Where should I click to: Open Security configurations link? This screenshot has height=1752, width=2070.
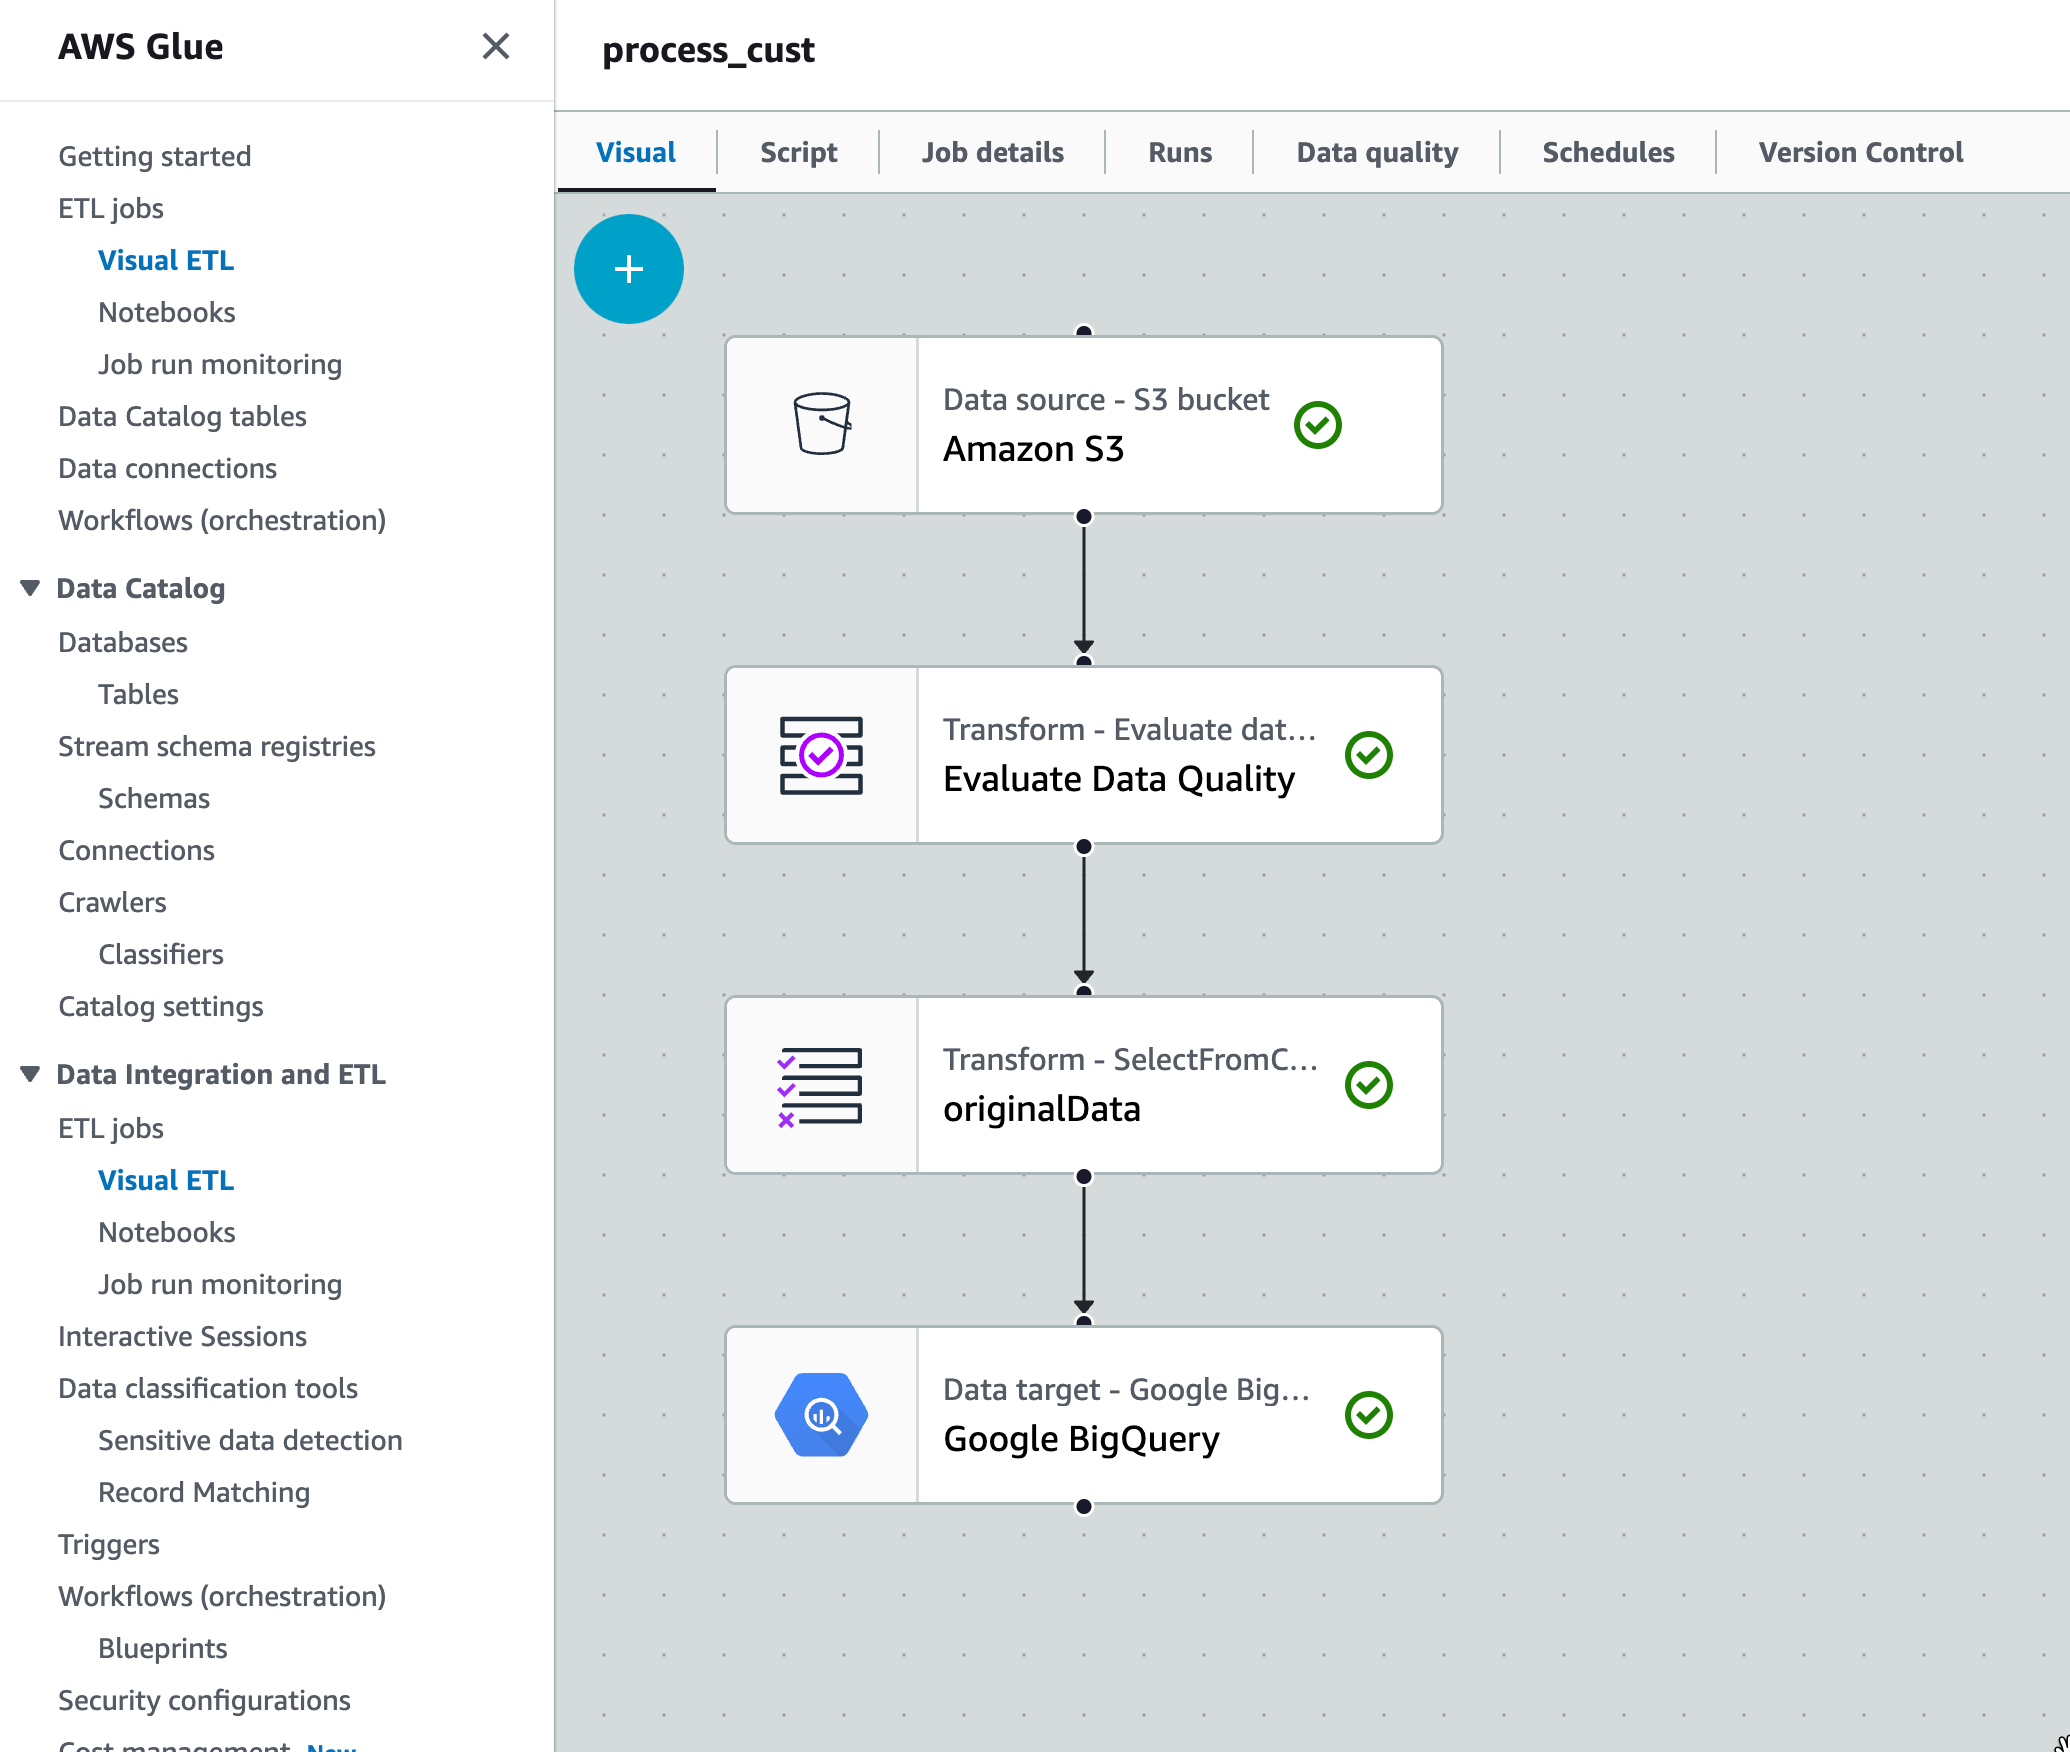coord(204,1700)
